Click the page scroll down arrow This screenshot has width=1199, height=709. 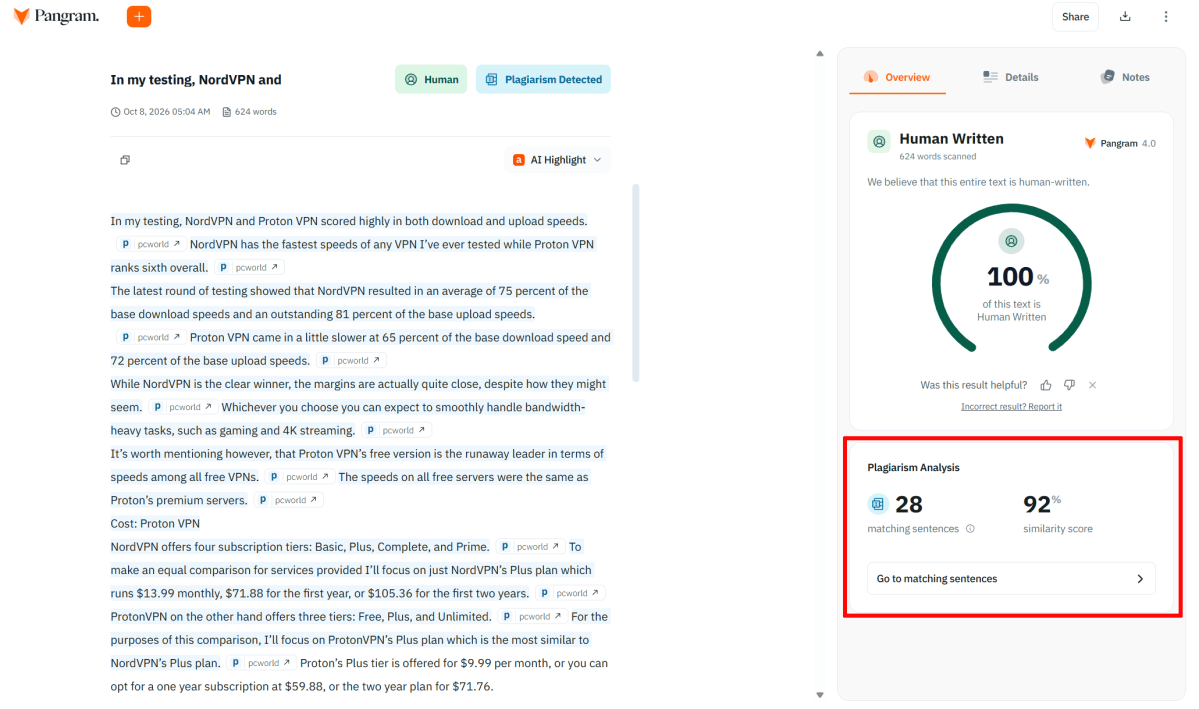(820, 695)
